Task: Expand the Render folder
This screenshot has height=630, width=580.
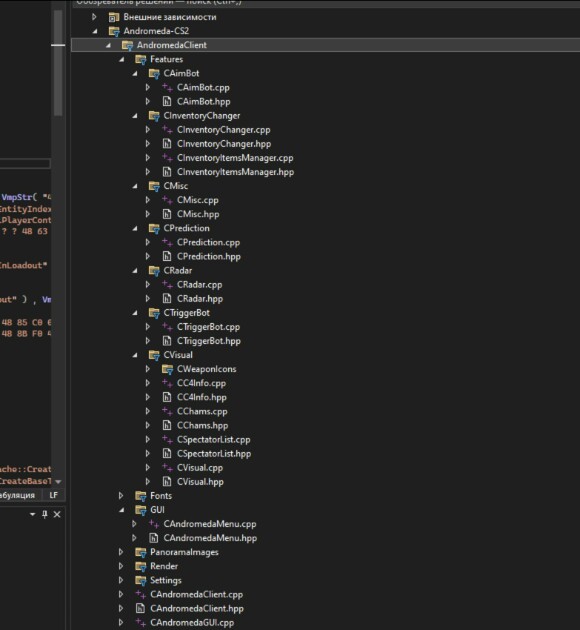Action: [121, 566]
